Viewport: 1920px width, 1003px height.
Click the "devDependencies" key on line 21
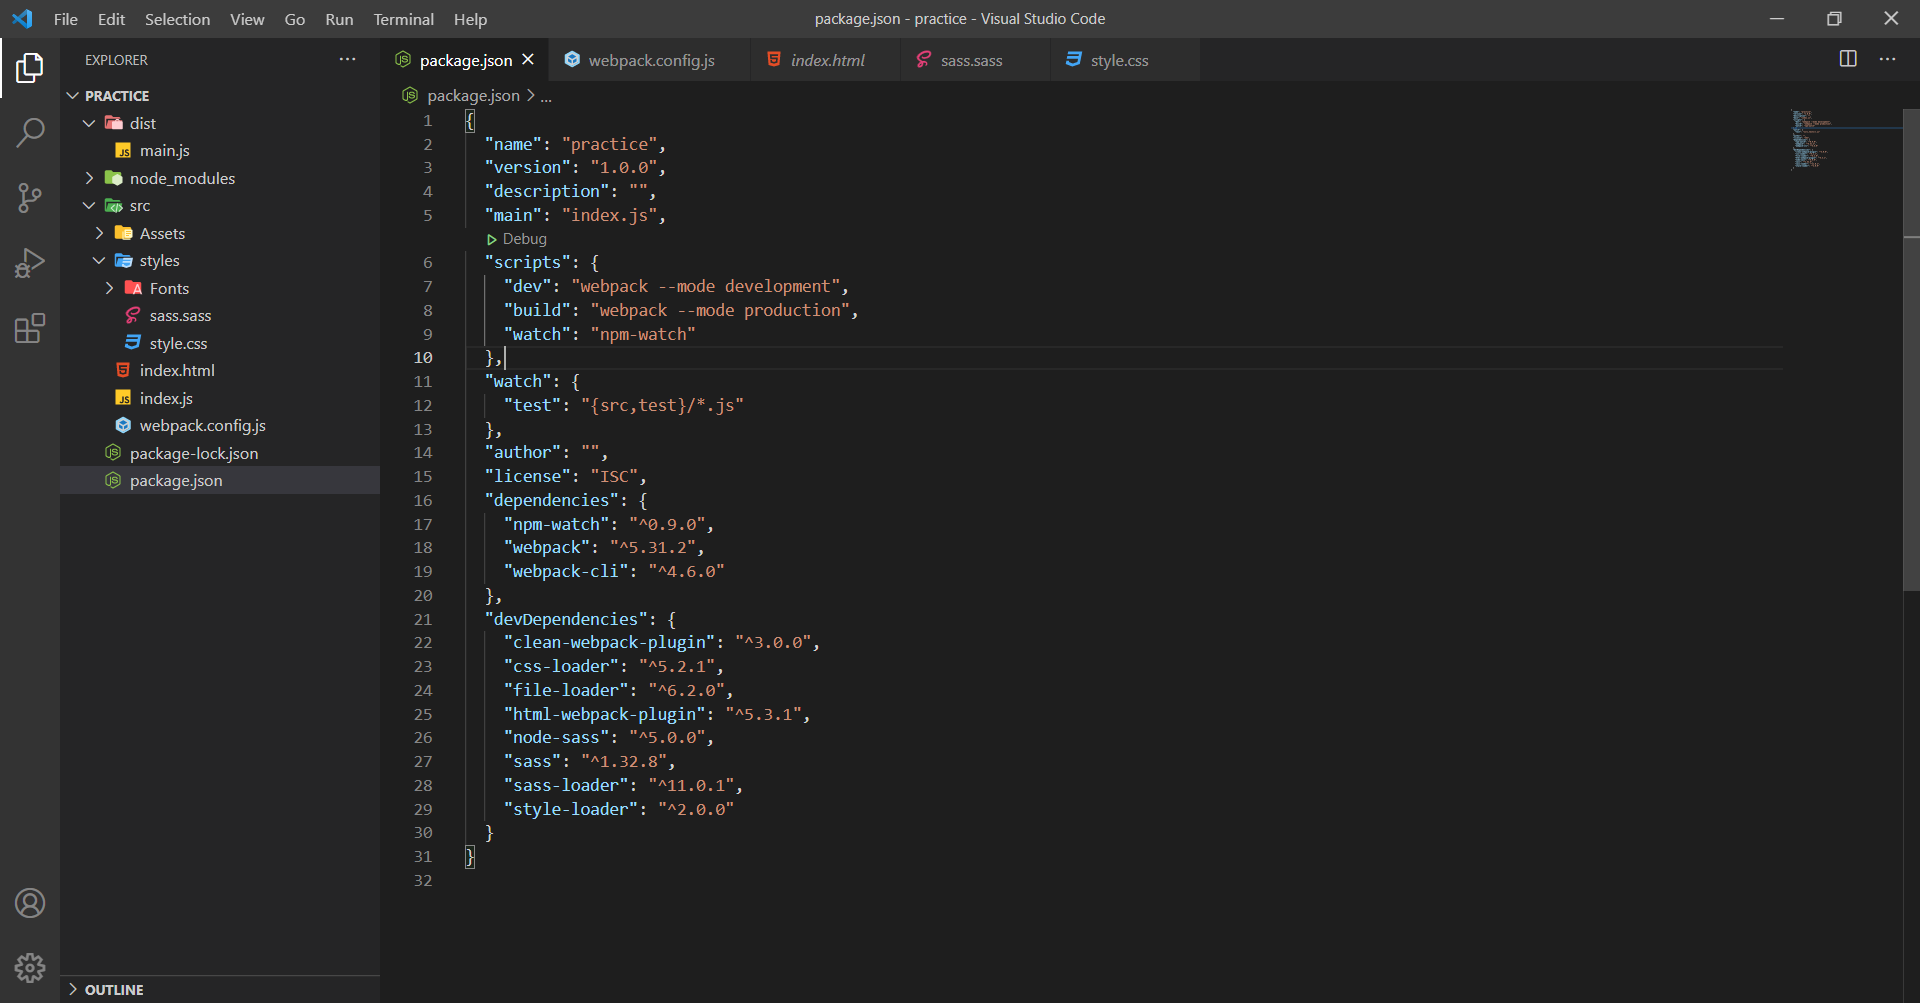pyautogui.click(x=566, y=619)
